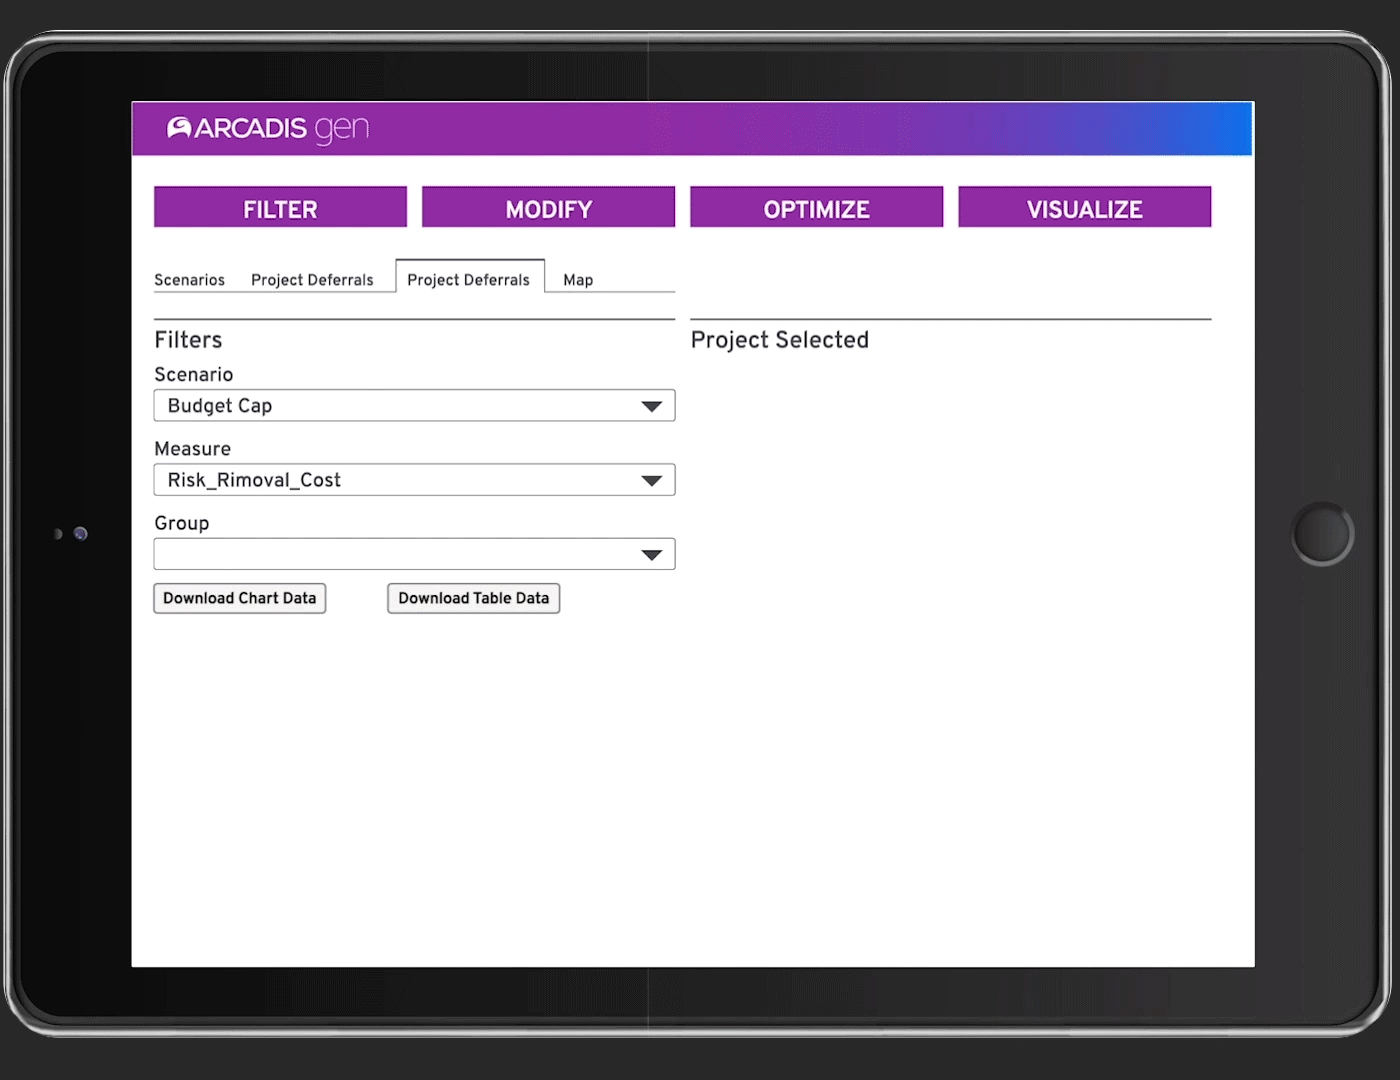Click the Scenario field label
1400x1080 pixels.
pyautogui.click(x=193, y=374)
